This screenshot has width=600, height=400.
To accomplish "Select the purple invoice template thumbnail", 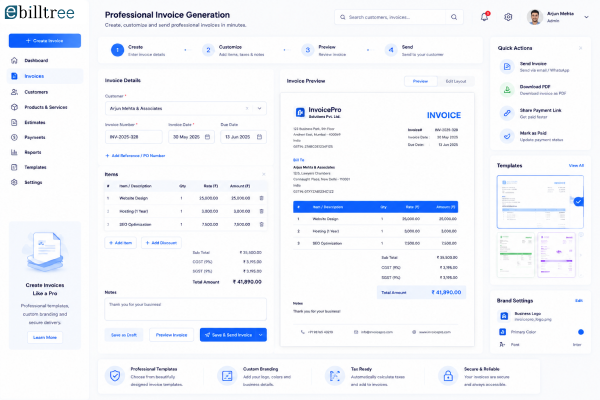I will click(556, 255).
